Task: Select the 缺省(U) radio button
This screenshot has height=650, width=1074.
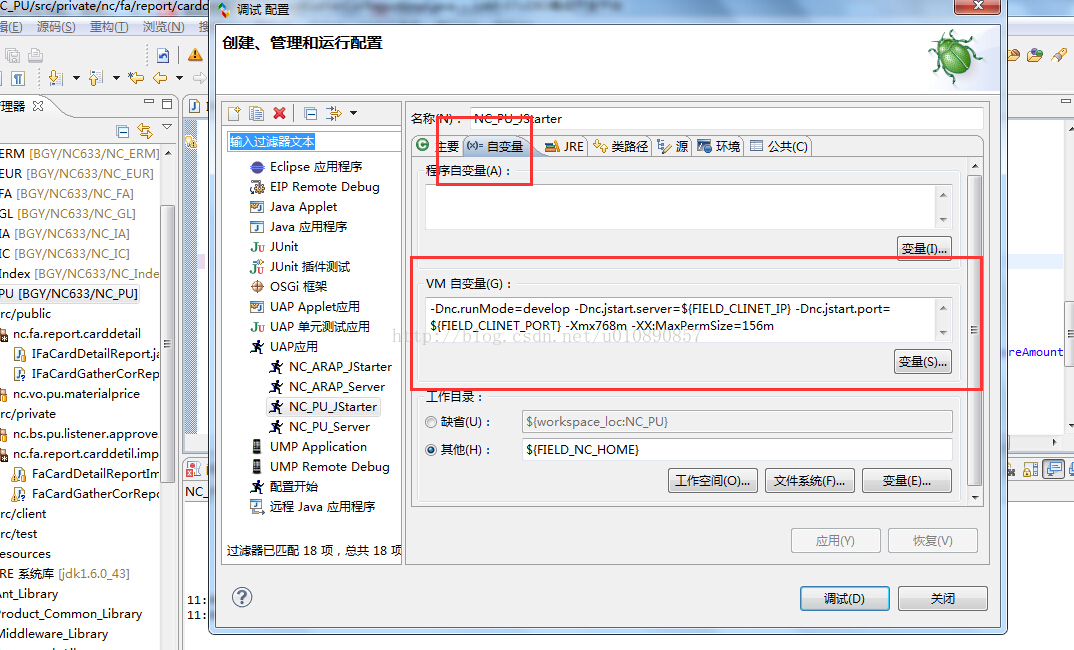Action: pyautogui.click(x=431, y=422)
